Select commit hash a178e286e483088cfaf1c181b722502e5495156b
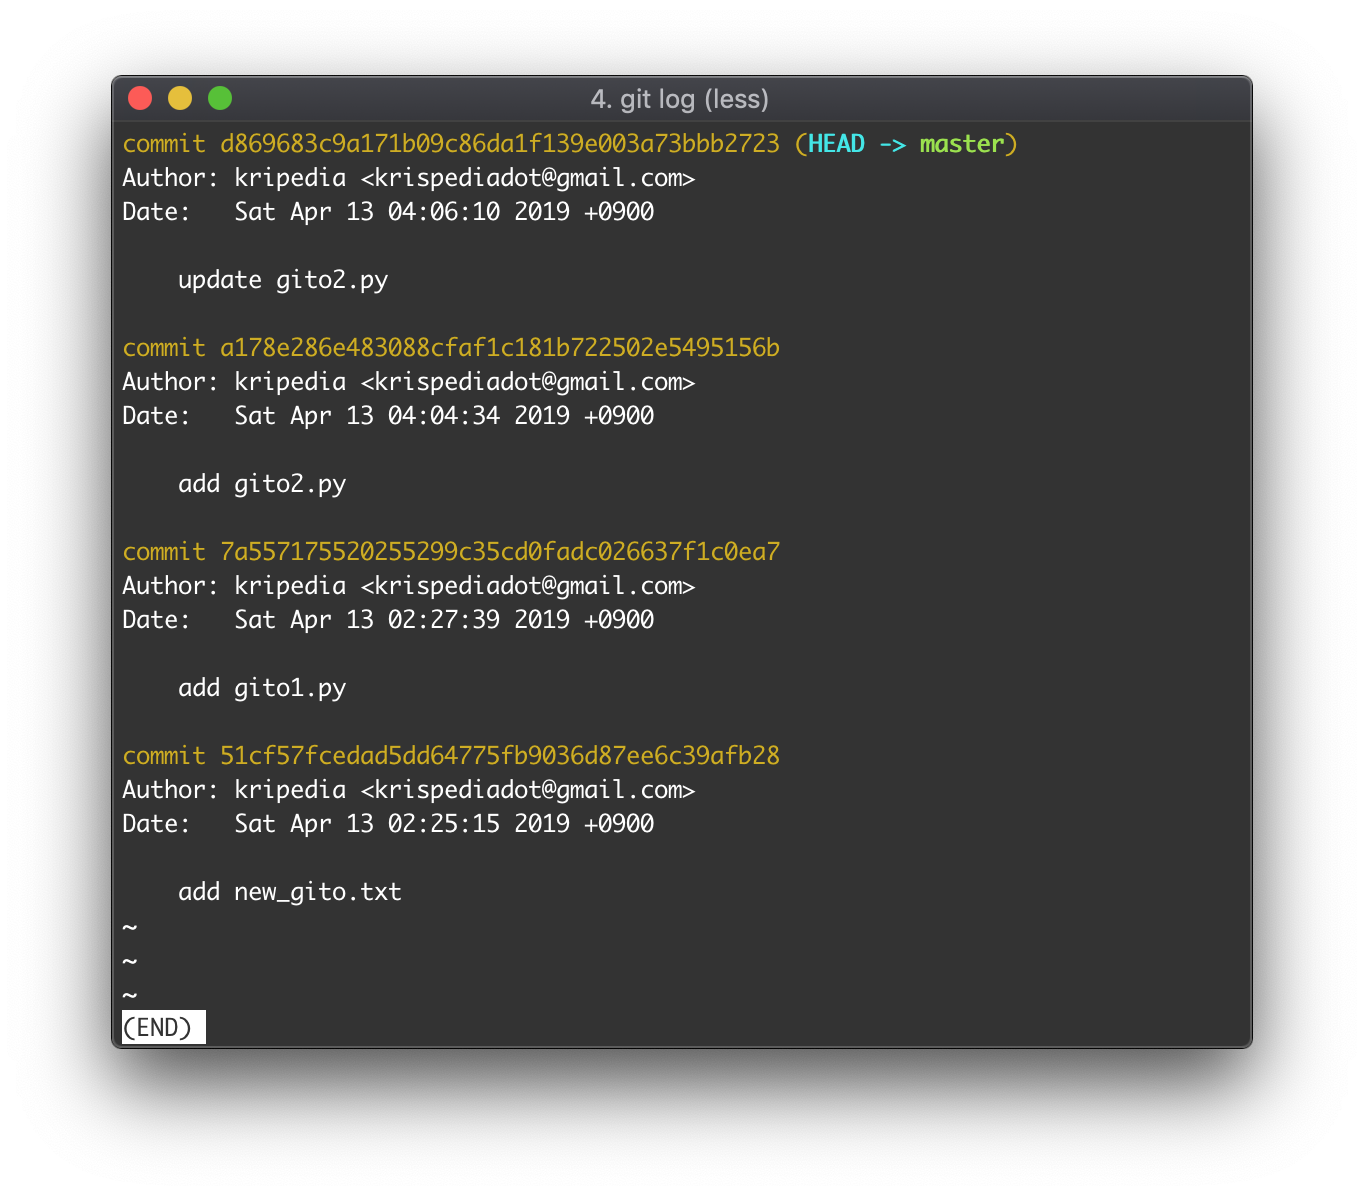The height and width of the screenshot is (1196, 1364). 500,348
